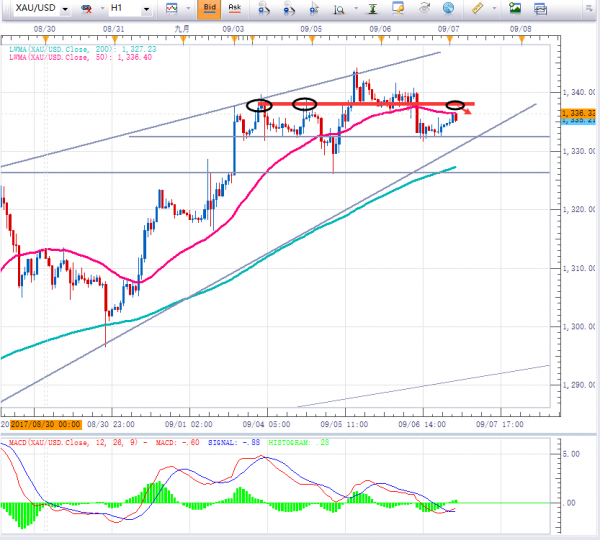Click the orange marker under 09/06 date
The height and width of the screenshot is (540, 600).
381,39
